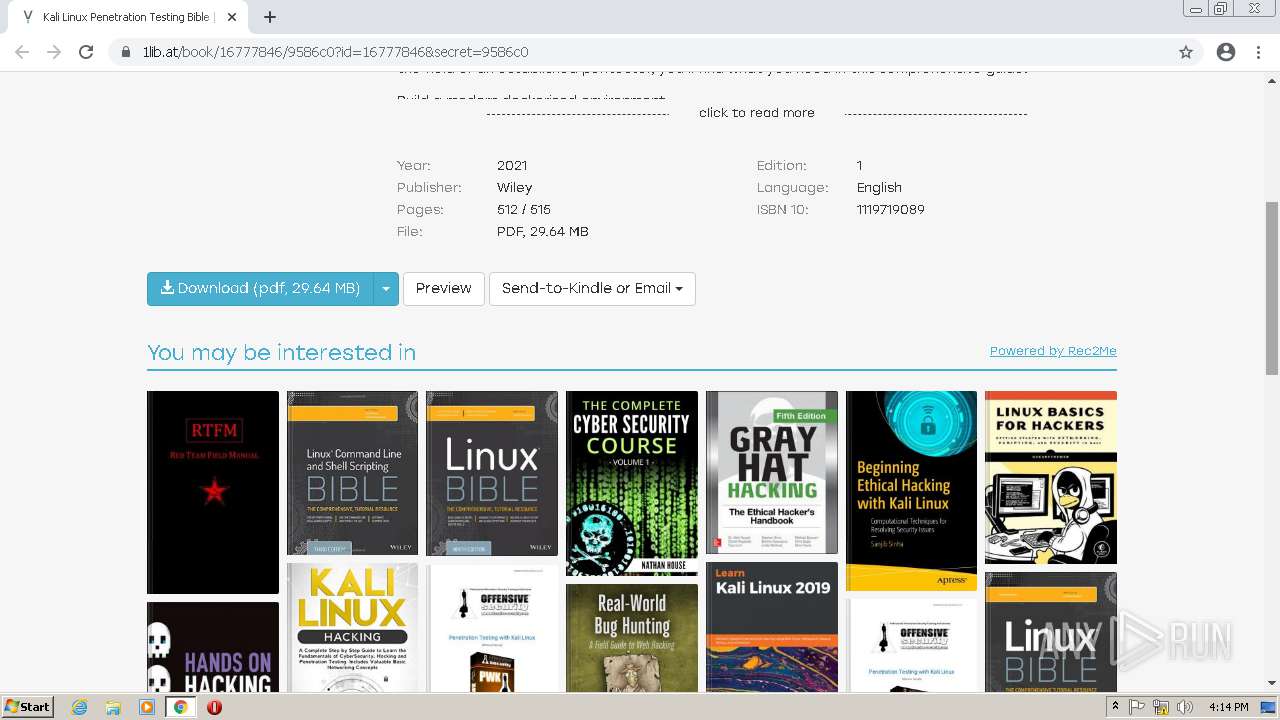This screenshot has height=720, width=1280.
Task: Download the PDF 29.64 MB file
Action: [260, 288]
